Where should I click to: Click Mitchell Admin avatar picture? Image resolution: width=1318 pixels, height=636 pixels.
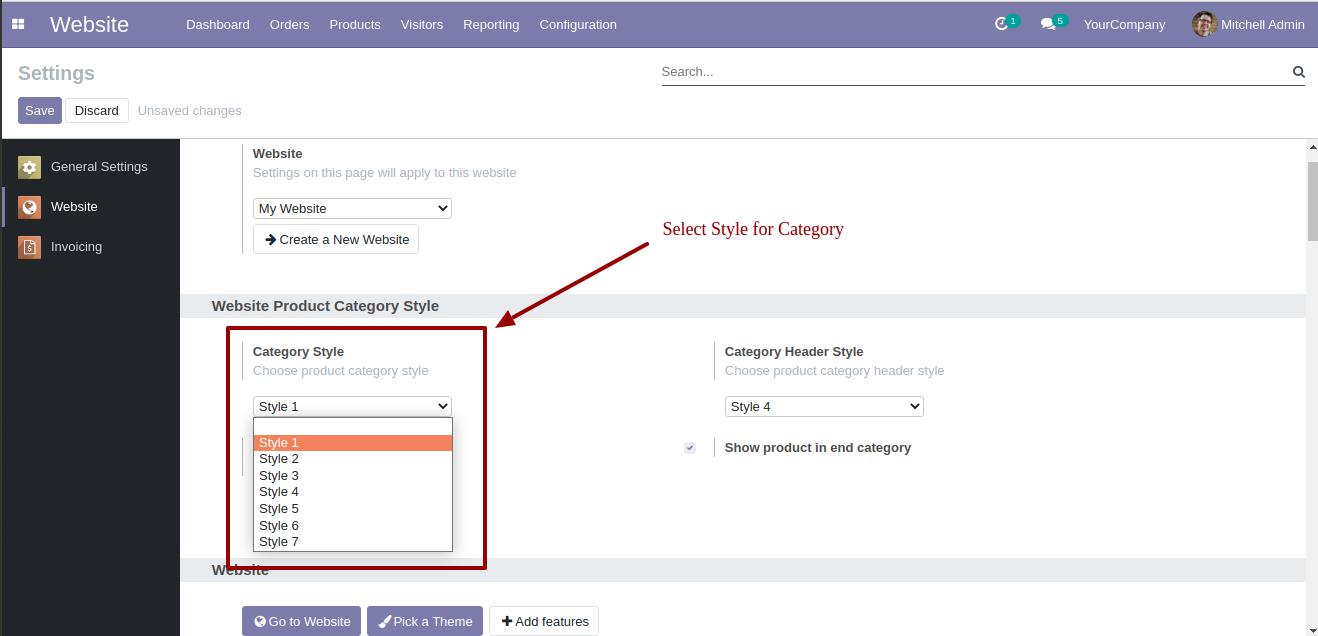[x=1204, y=24]
